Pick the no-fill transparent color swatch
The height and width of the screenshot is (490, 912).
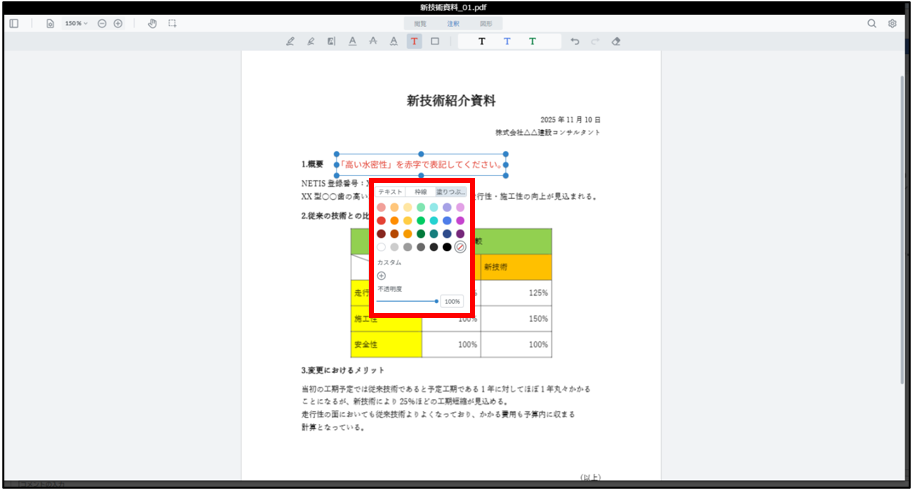[x=460, y=247]
